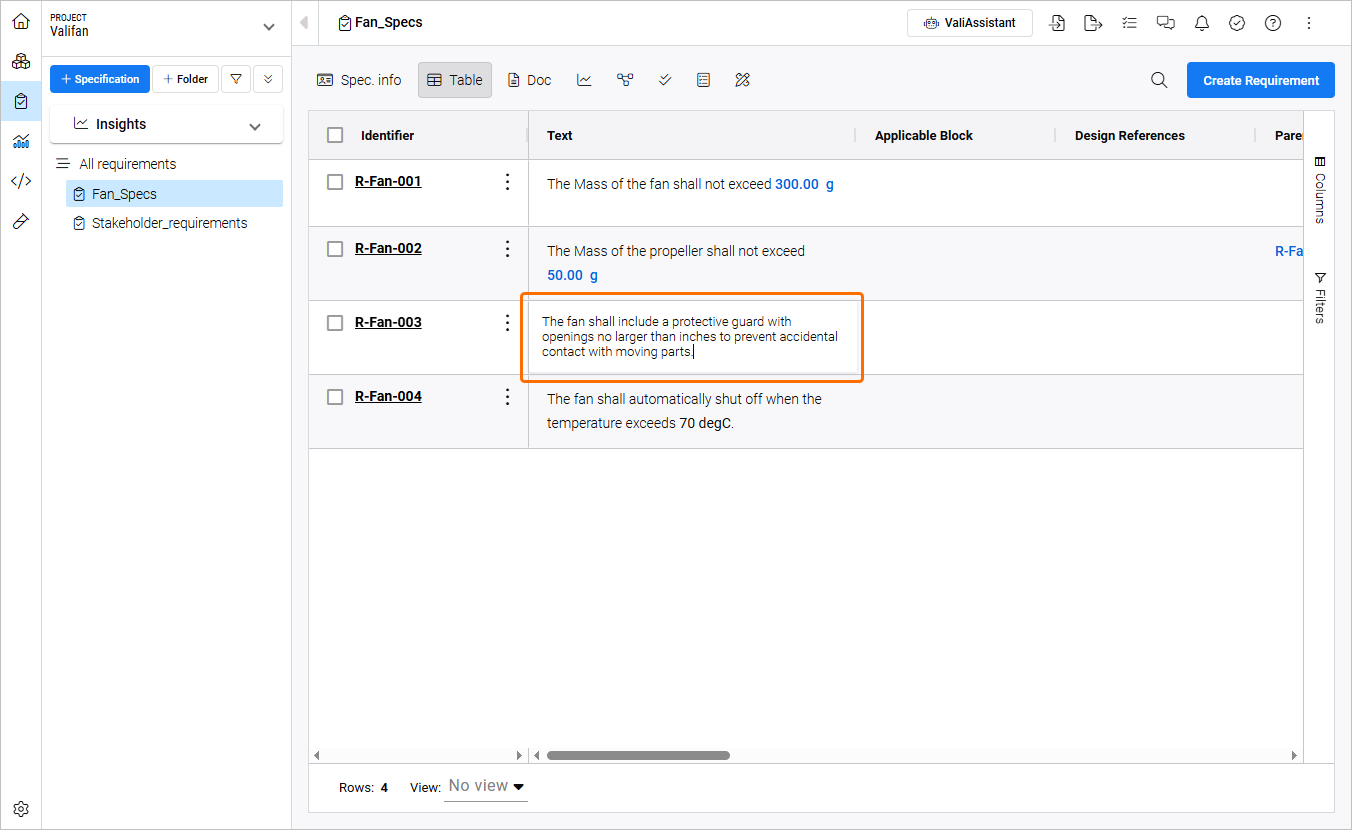Screen dimensions: 1352x830
Task: Click the circled checkmark icon in header
Action: coord(1237,23)
